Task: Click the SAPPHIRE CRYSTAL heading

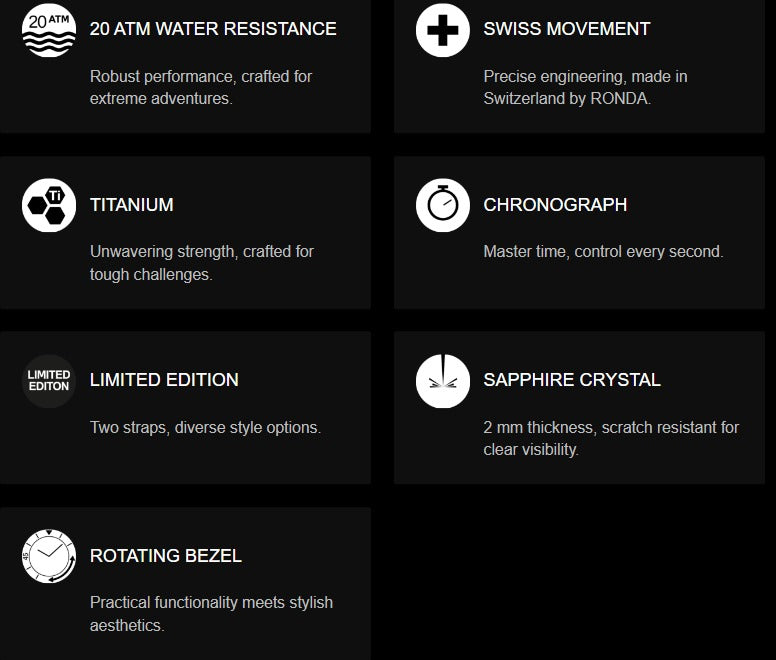Action: [572, 380]
